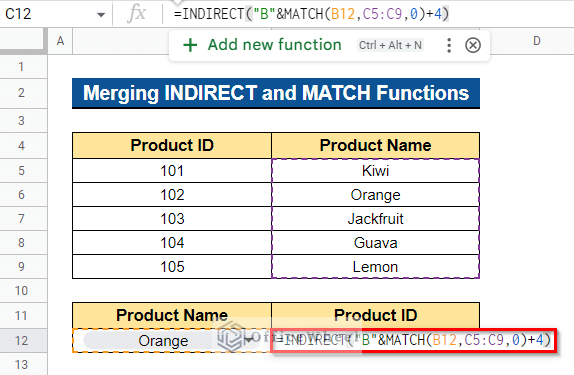The width and height of the screenshot is (574, 375).
Task: Click the select-all corner box
Action: coord(23,41)
